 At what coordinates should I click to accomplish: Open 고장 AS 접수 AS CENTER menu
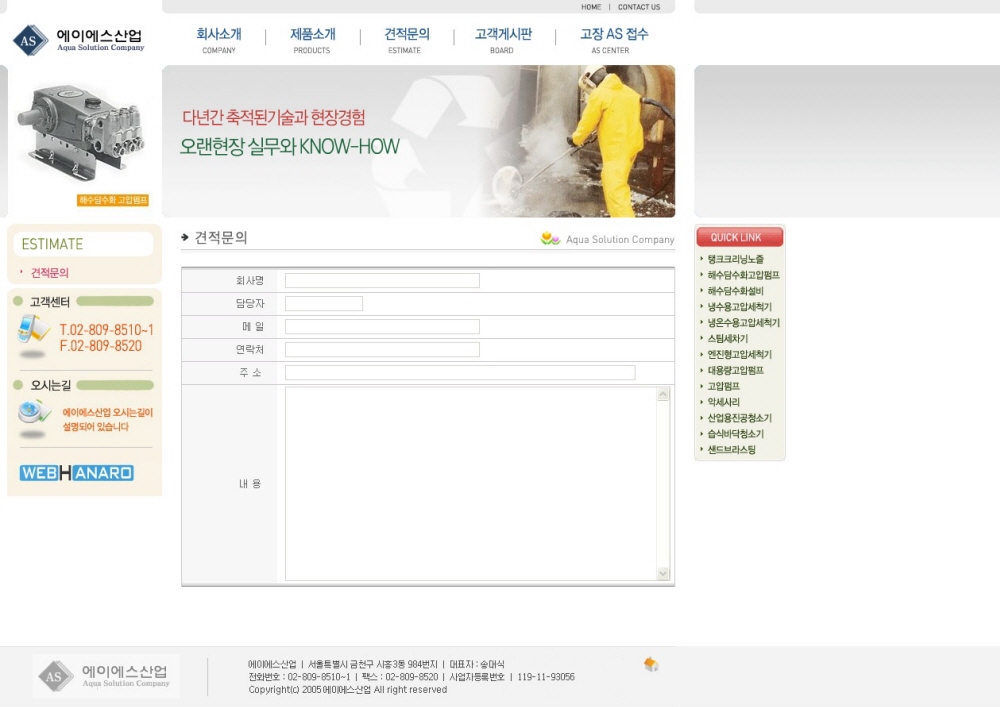[613, 40]
